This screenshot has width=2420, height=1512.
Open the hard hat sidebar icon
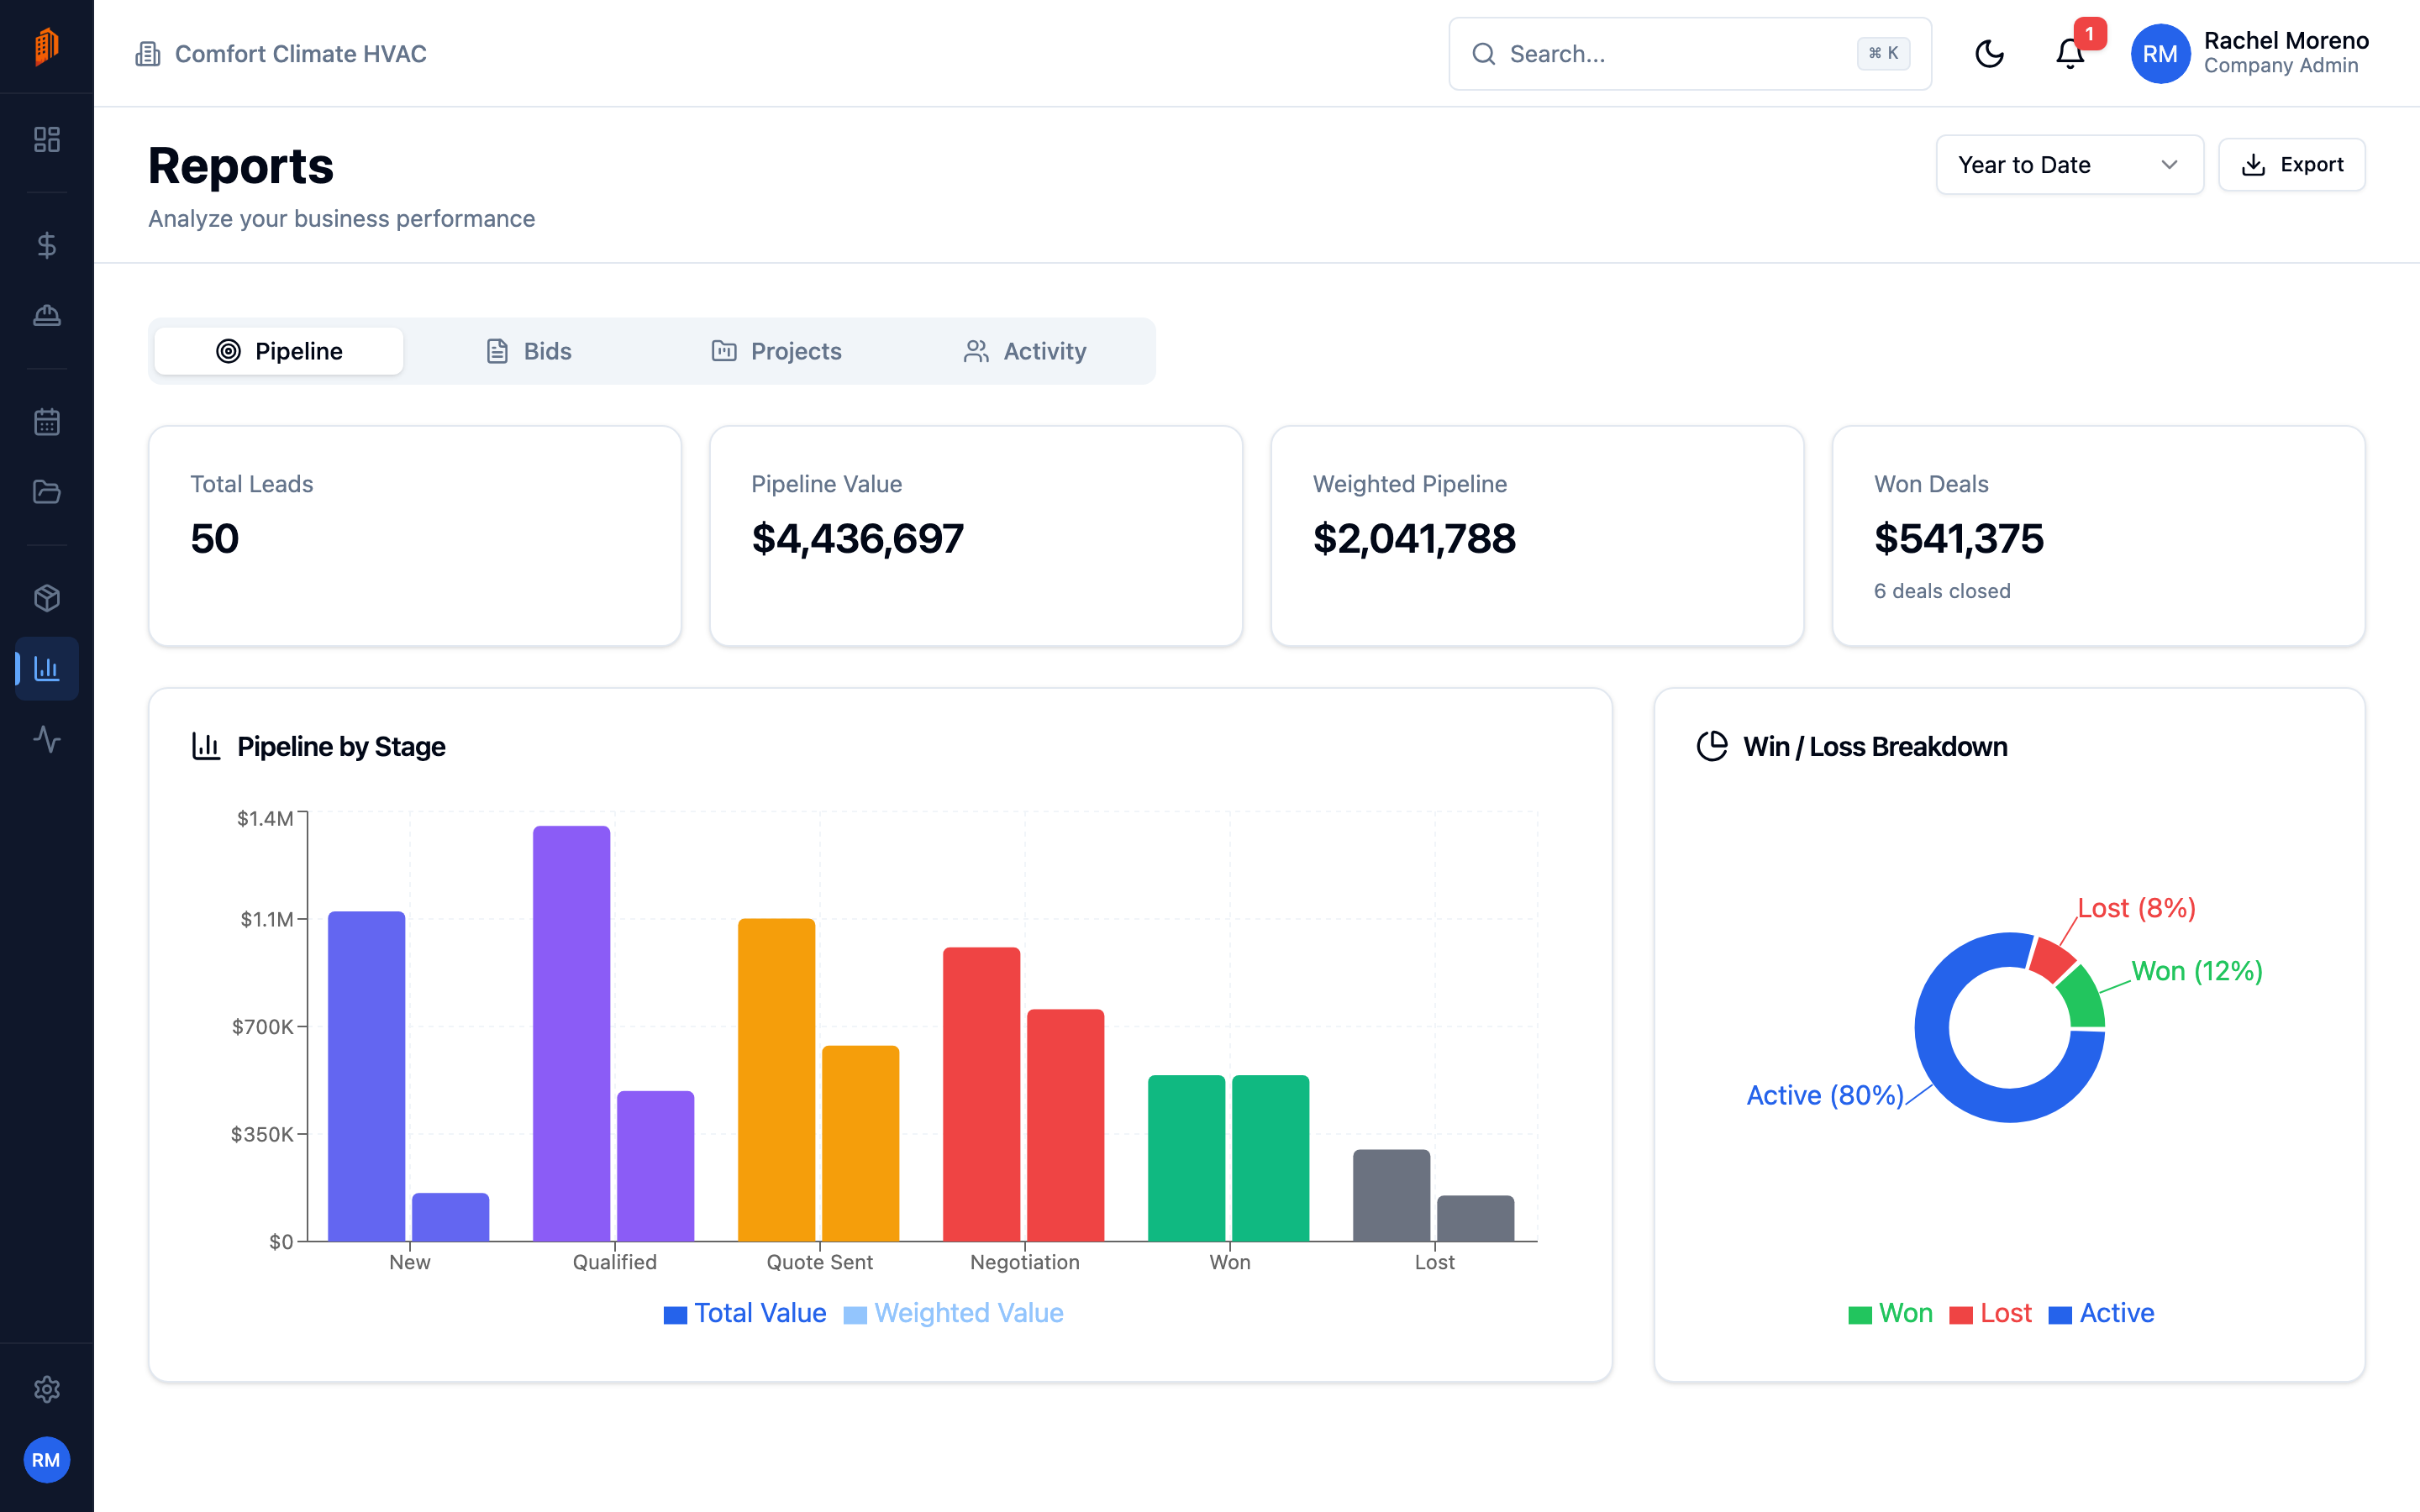click(46, 315)
